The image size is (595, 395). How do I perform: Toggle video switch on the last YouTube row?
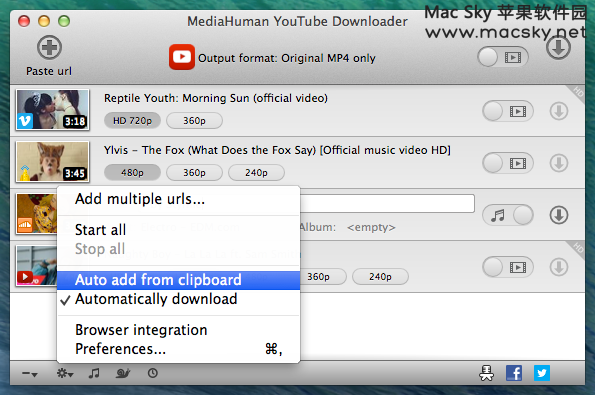[x=508, y=267]
